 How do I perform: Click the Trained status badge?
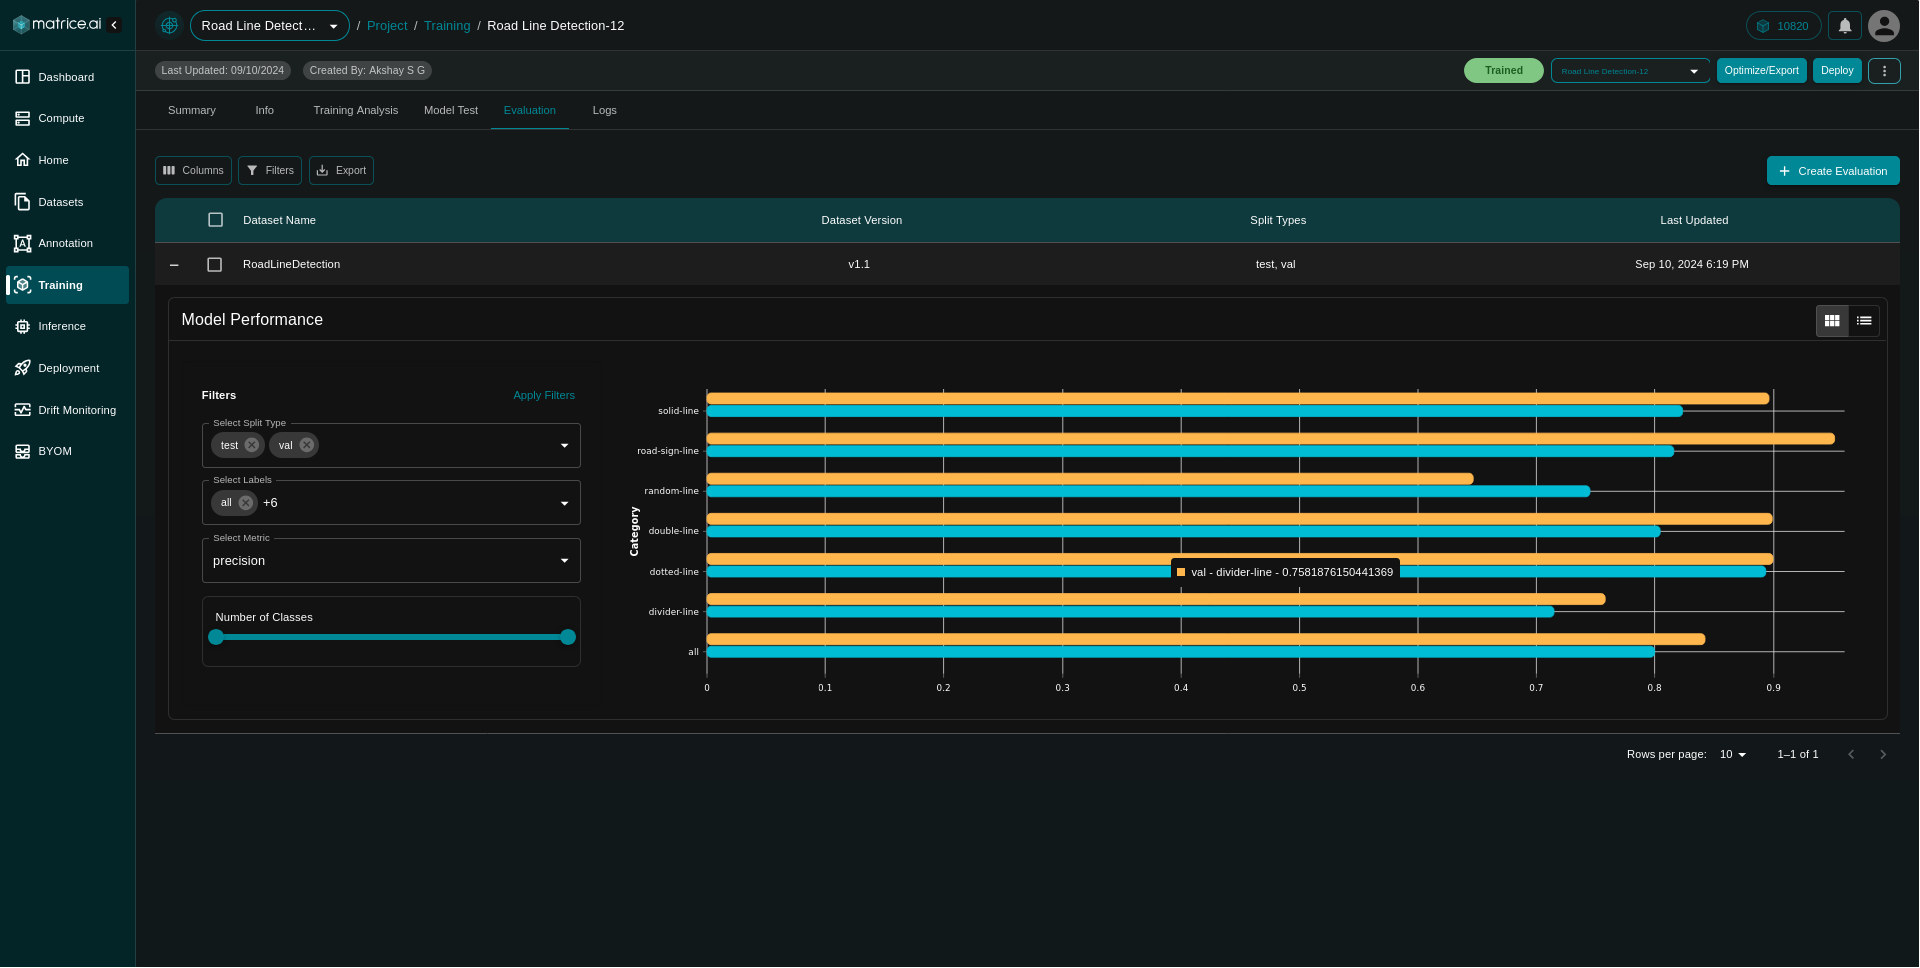coord(1504,71)
